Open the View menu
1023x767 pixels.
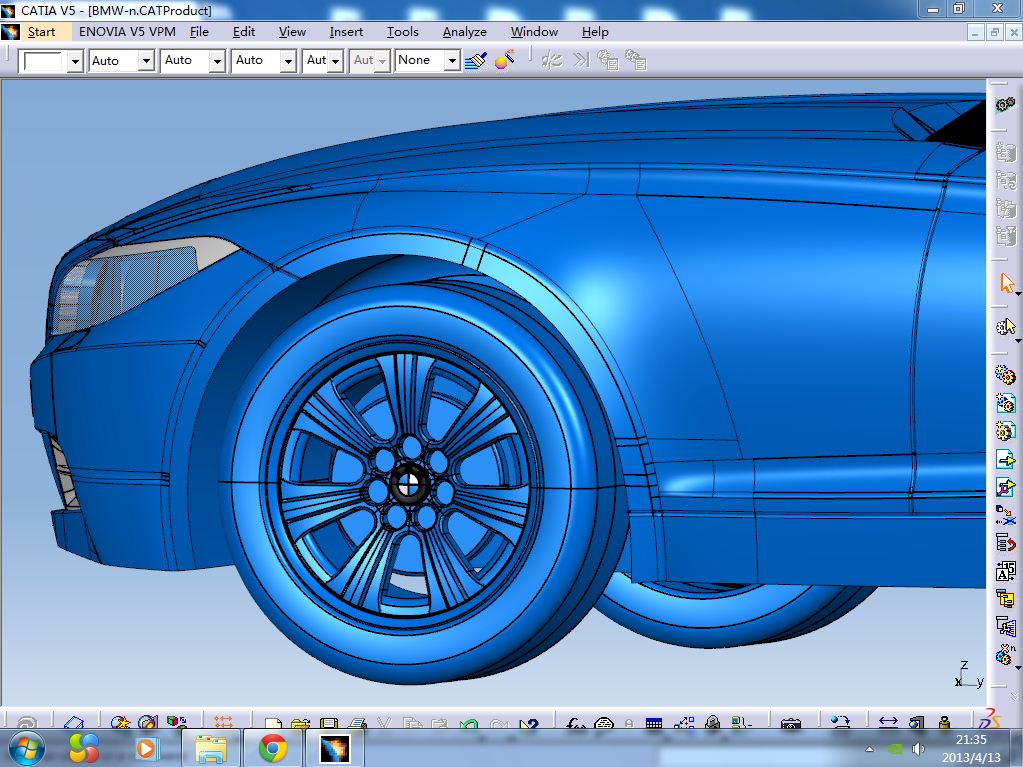tap(292, 31)
